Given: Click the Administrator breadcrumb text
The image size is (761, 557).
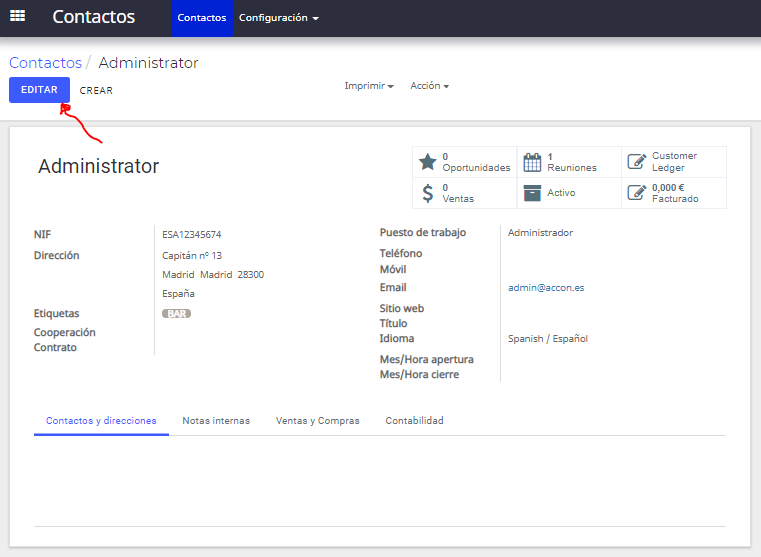Looking at the screenshot, I should pyautogui.click(x=148, y=63).
